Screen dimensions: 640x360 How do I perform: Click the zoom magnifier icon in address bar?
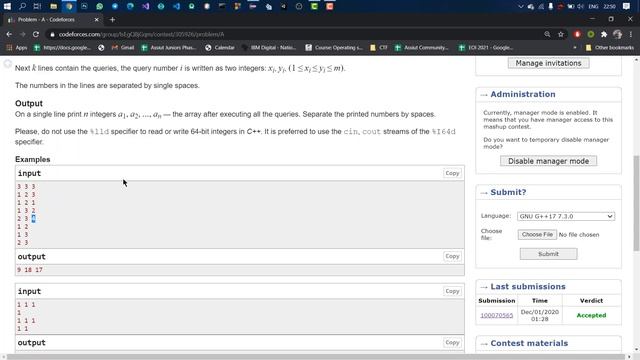click(x=547, y=34)
